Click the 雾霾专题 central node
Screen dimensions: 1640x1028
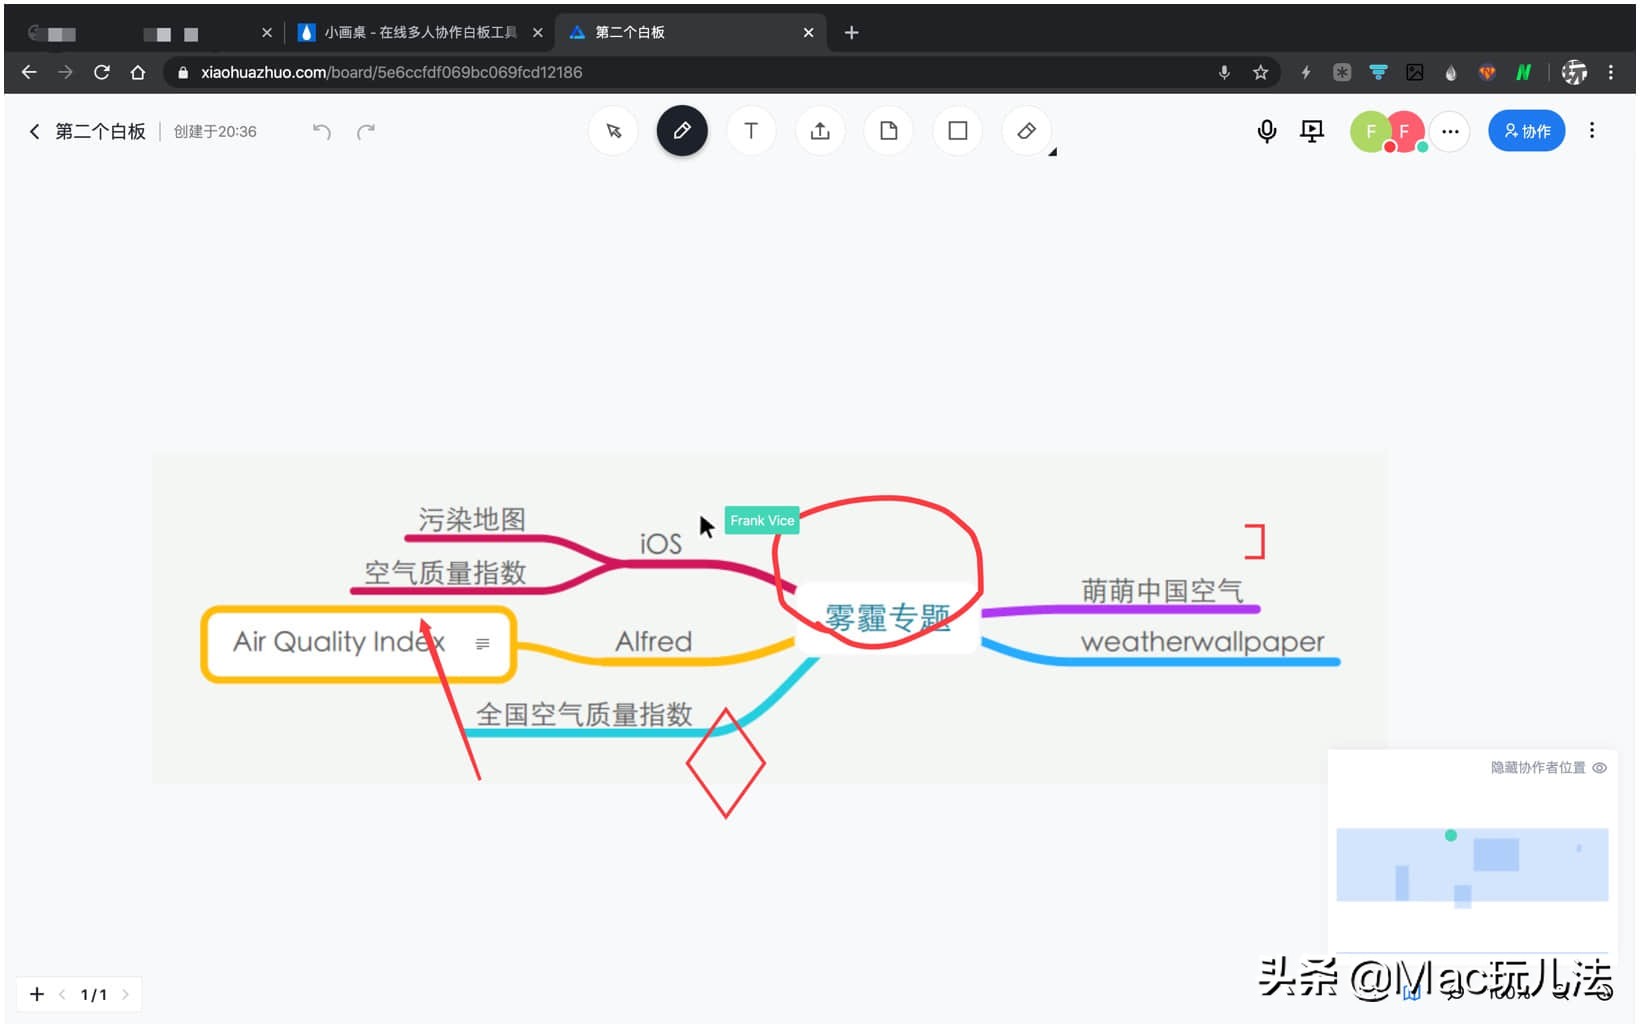click(x=887, y=618)
